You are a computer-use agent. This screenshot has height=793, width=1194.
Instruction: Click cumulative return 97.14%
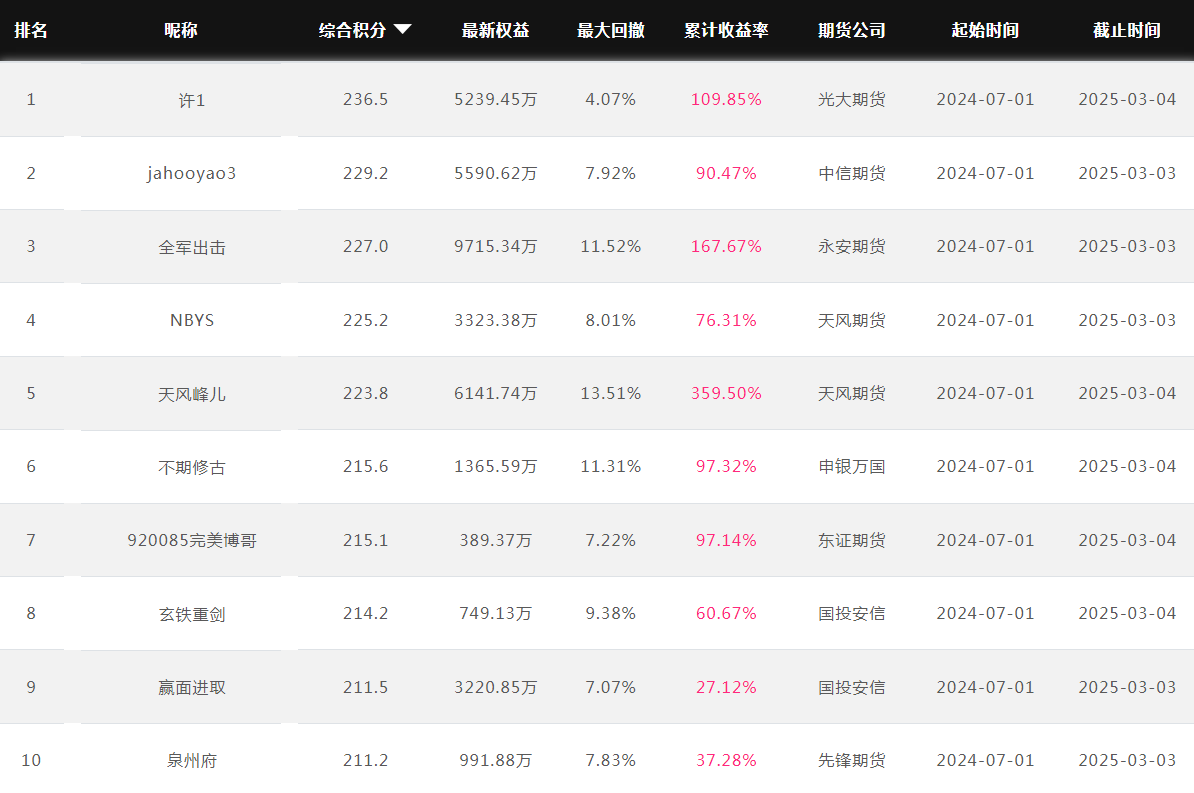click(x=726, y=540)
